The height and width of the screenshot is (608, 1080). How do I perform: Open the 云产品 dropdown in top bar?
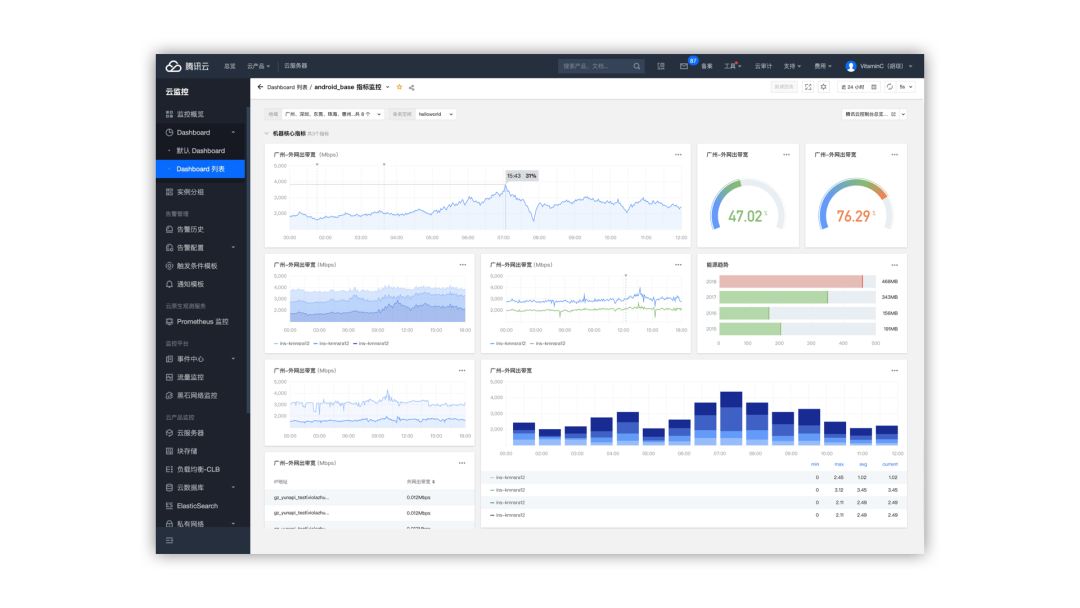258,66
